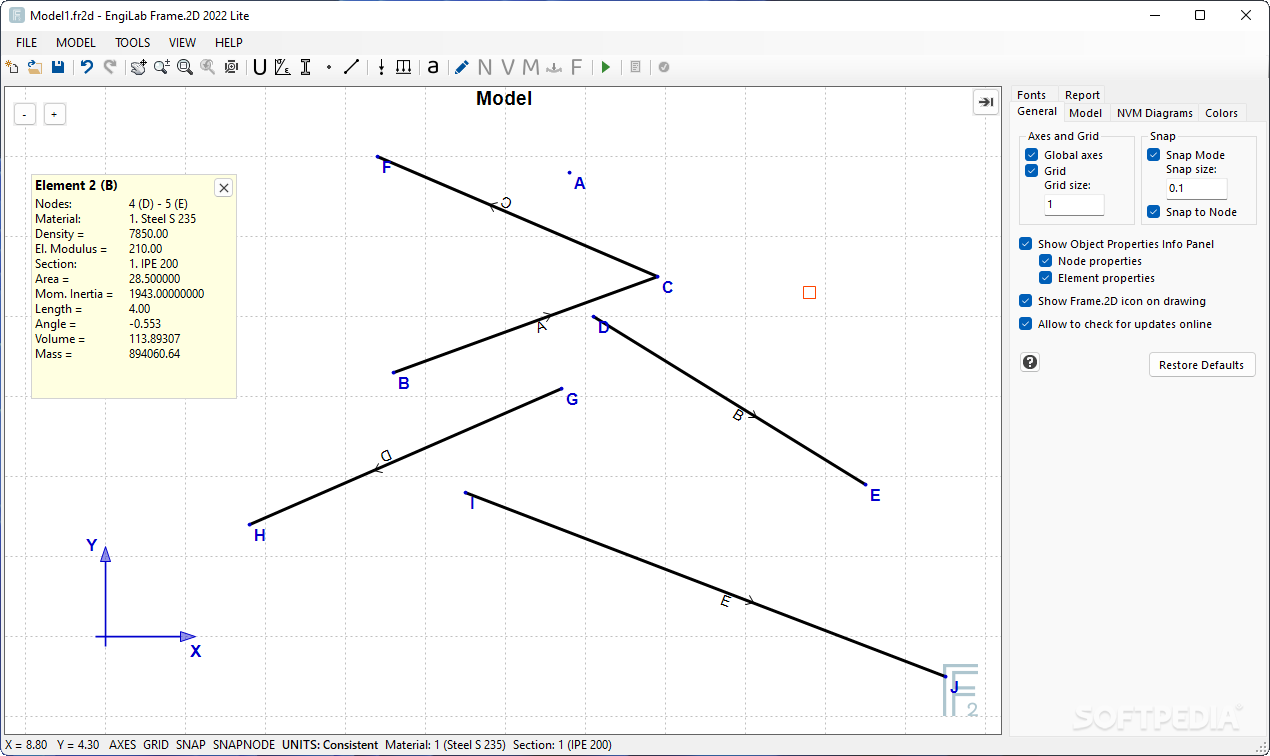Click the greyed-out redo arrow
Image resolution: width=1270 pixels, height=756 pixels.
tap(110, 67)
